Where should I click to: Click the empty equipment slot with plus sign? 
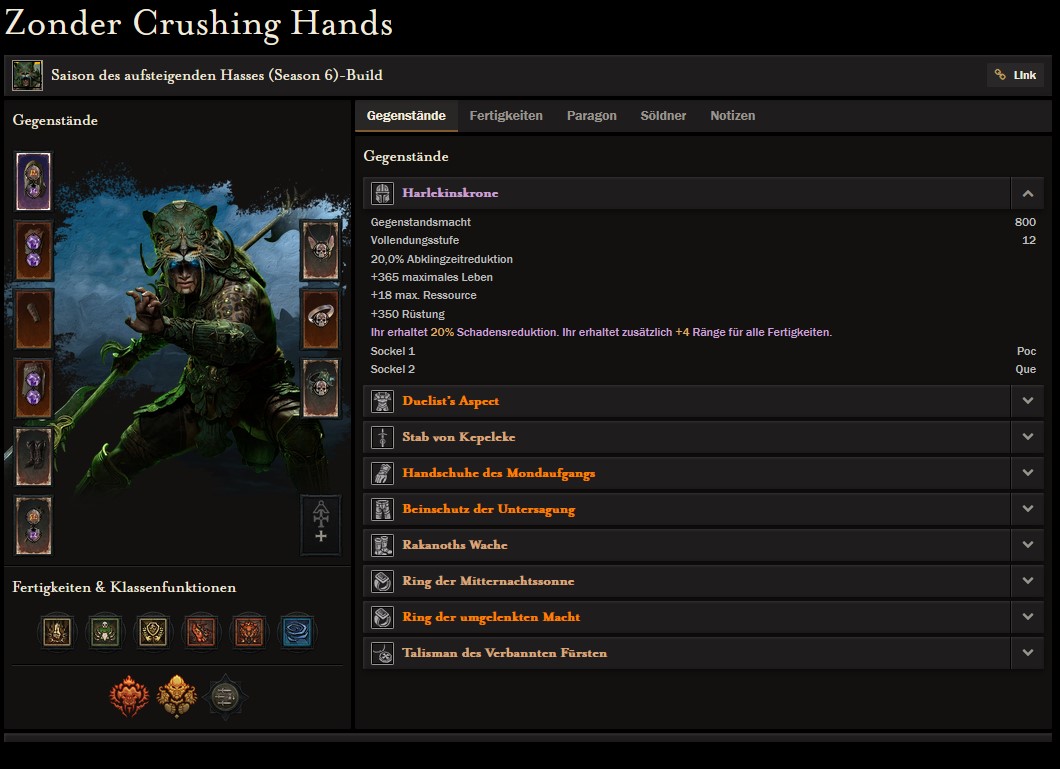point(320,526)
